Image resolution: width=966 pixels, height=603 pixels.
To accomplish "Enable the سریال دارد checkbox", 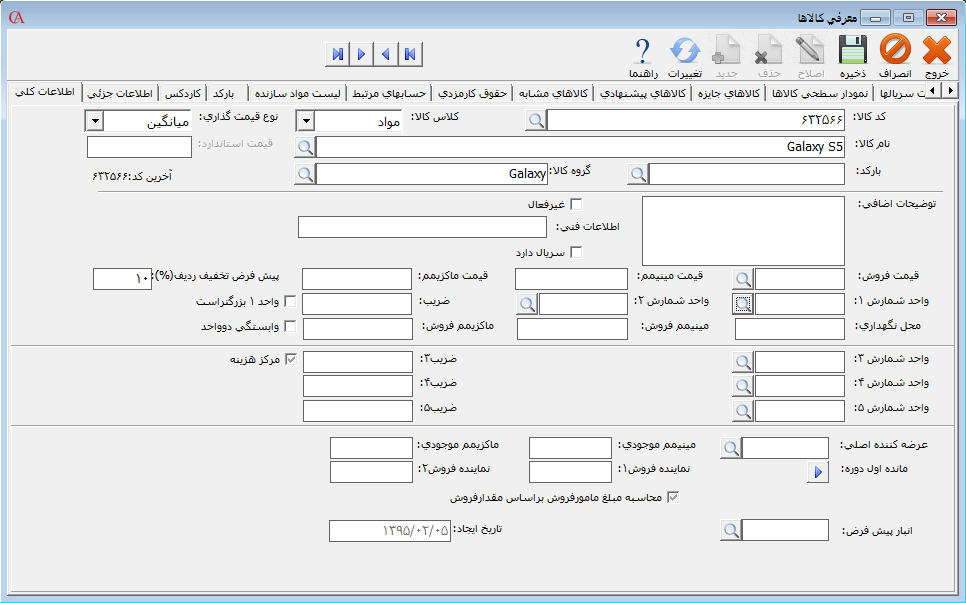I will click(x=575, y=252).
